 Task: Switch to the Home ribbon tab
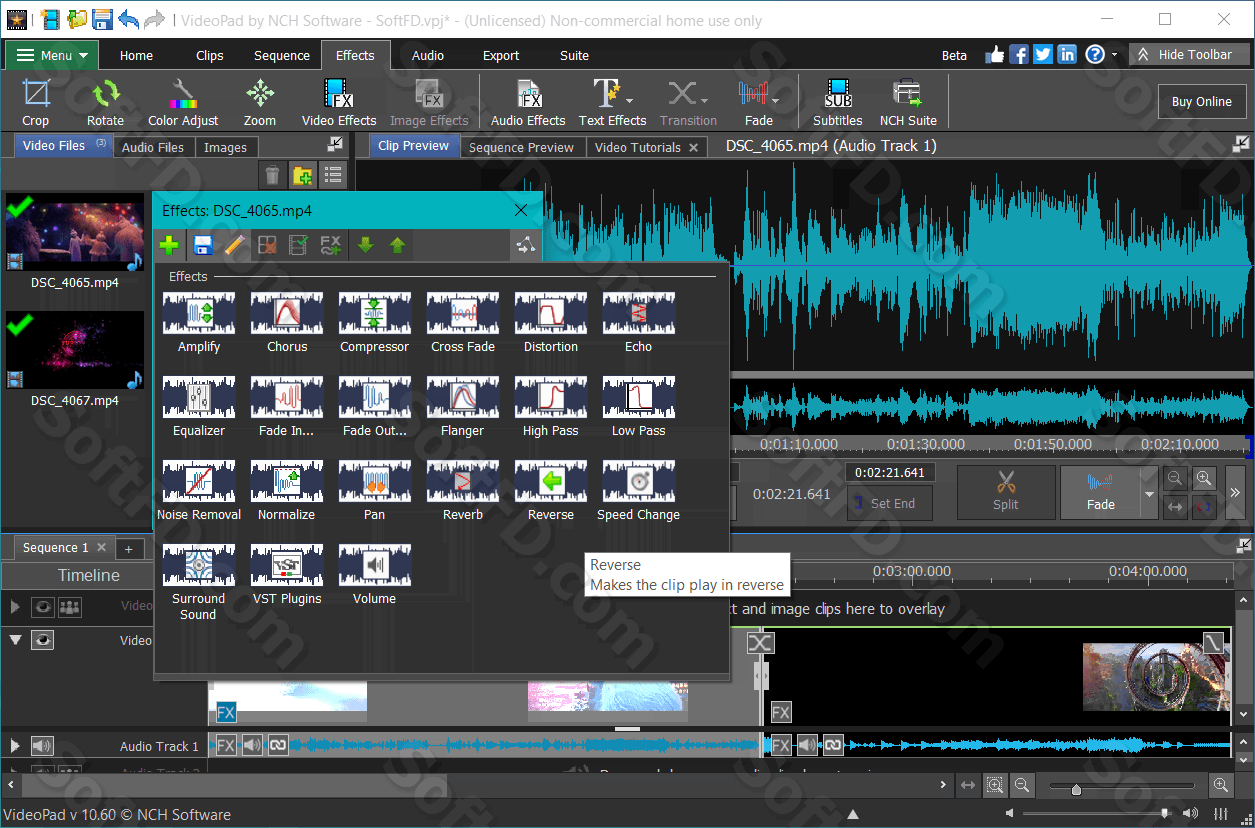[x=136, y=56]
